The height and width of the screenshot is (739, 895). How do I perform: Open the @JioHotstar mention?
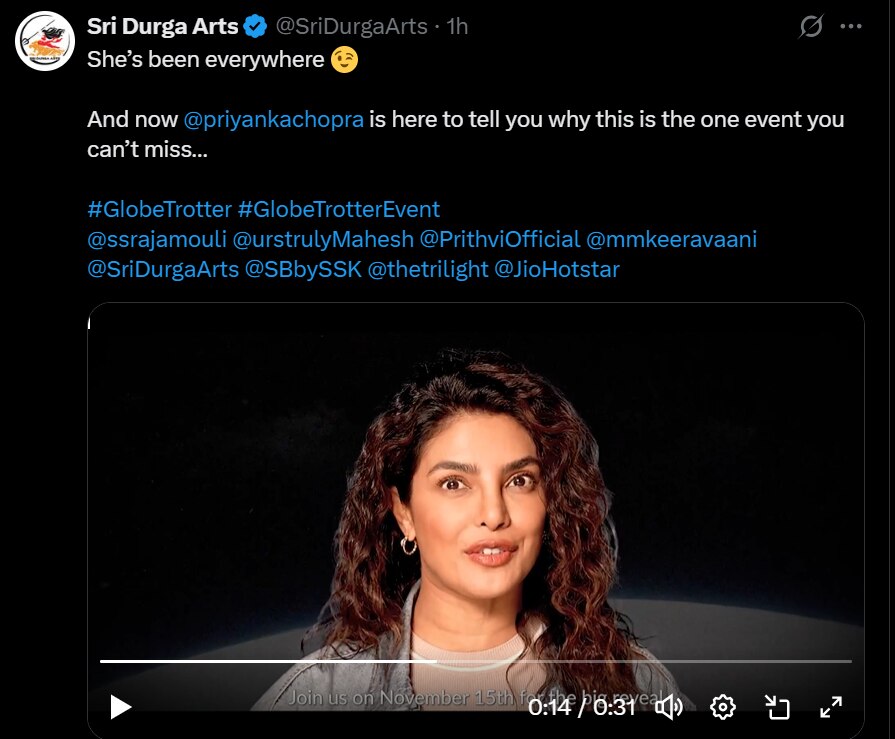(x=557, y=270)
